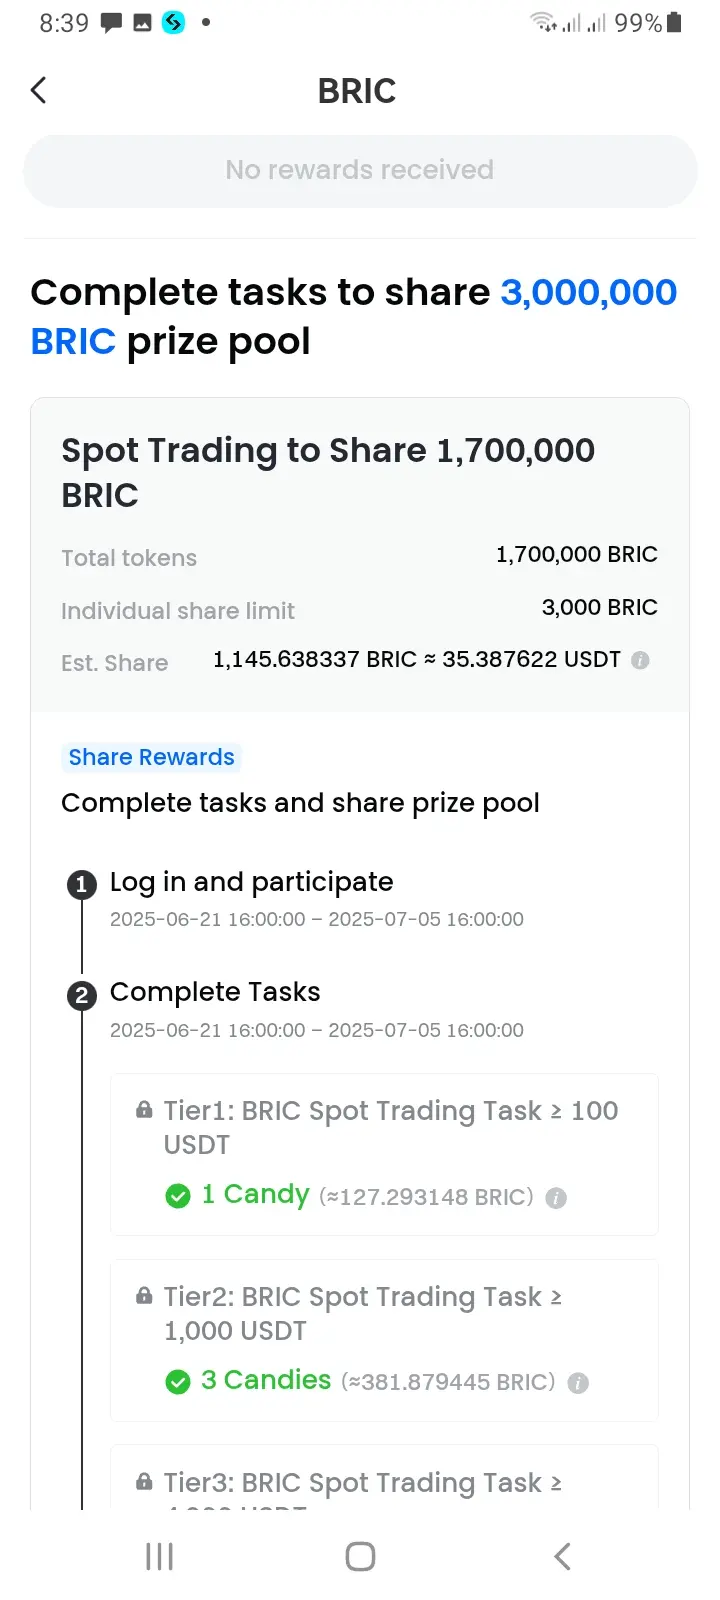Tap the back arrow beside BRIC title
The image size is (720, 1600).
(39, 90)
